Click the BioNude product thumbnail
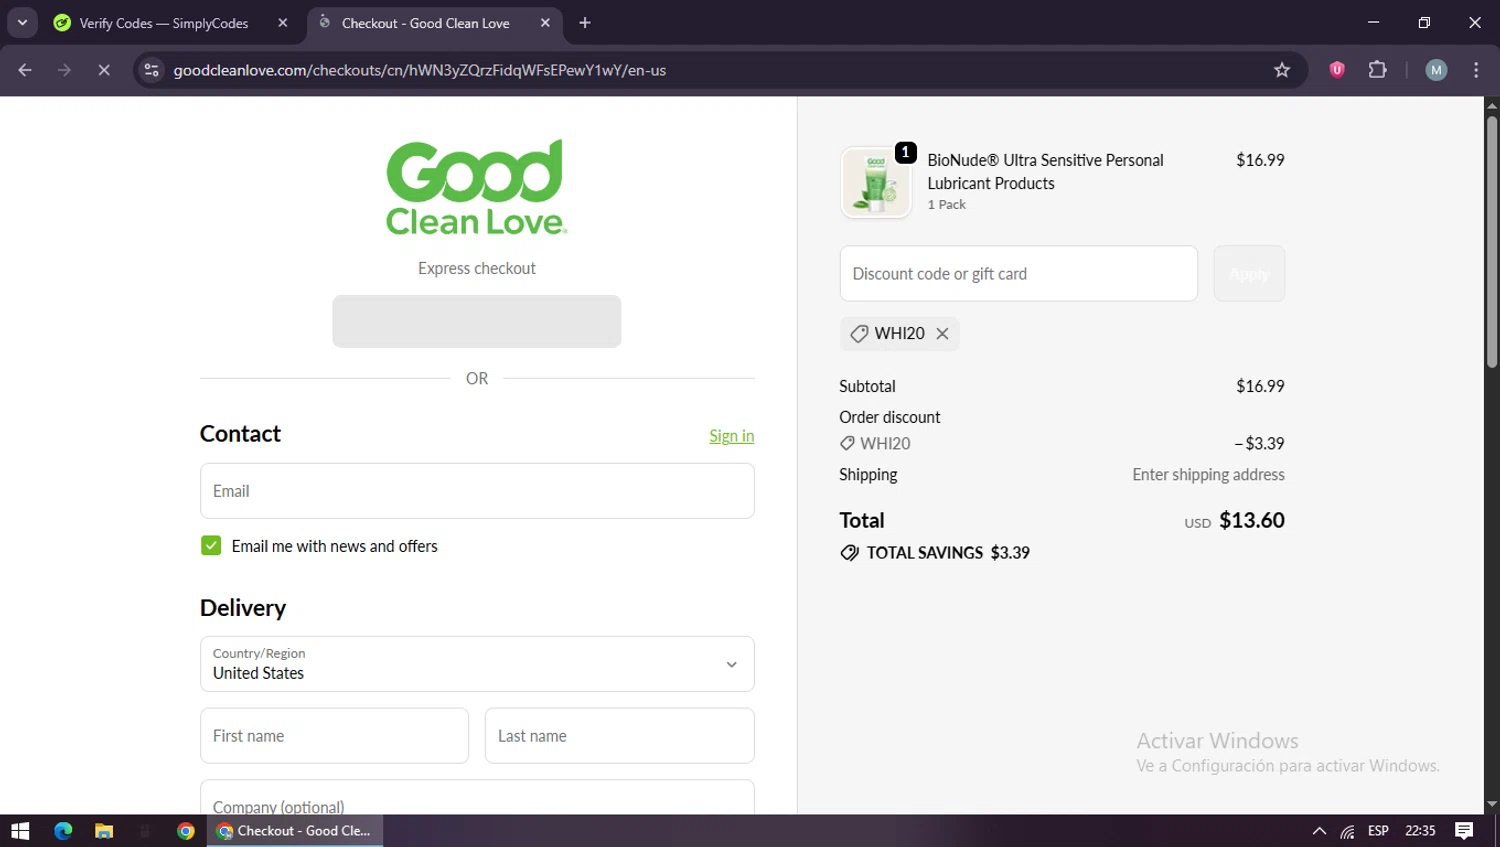This screenshot has width=1500, height=847. [x=876, y=182]
